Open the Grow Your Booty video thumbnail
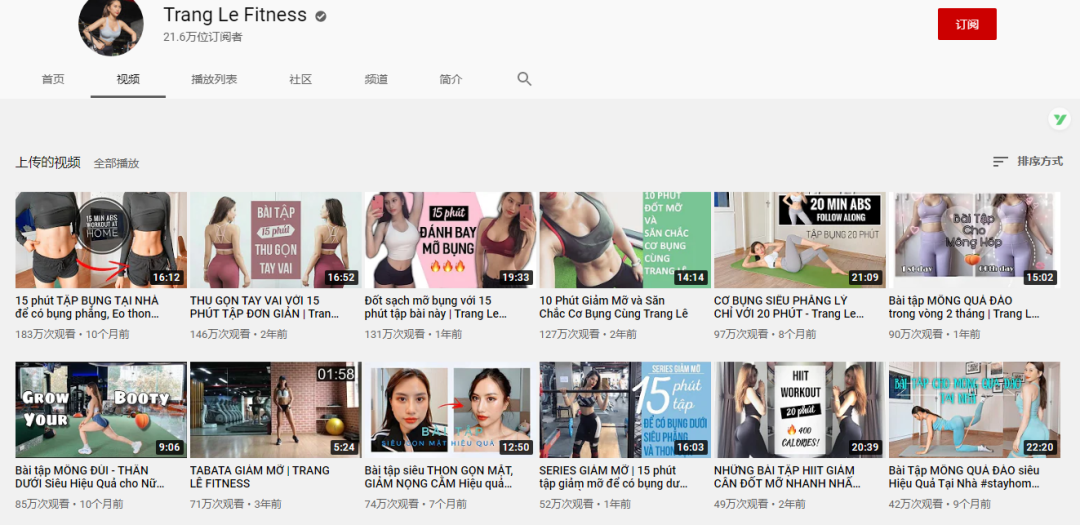This screenshot has height=525, width=1080. tap(101, 410)
